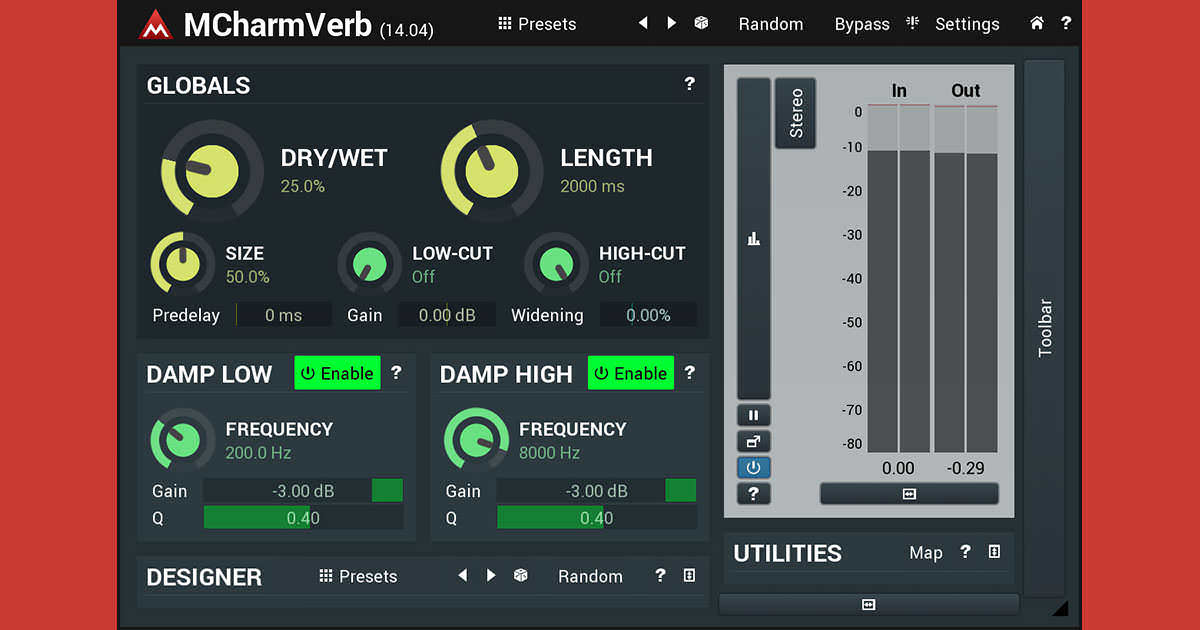This screenshot has height=630, width=1200.
Task: Toggle the Bypass button
Action: [x=862, y=24]
